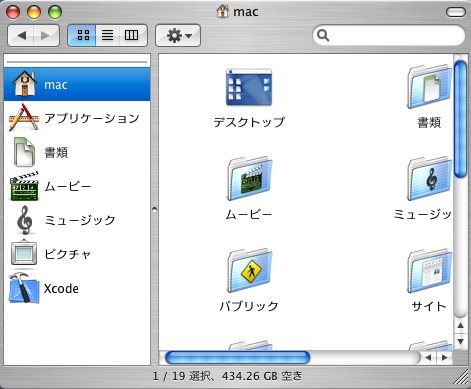Close the window with the red button
Screen dimensions: 471x389
click(x=13, y=12)
